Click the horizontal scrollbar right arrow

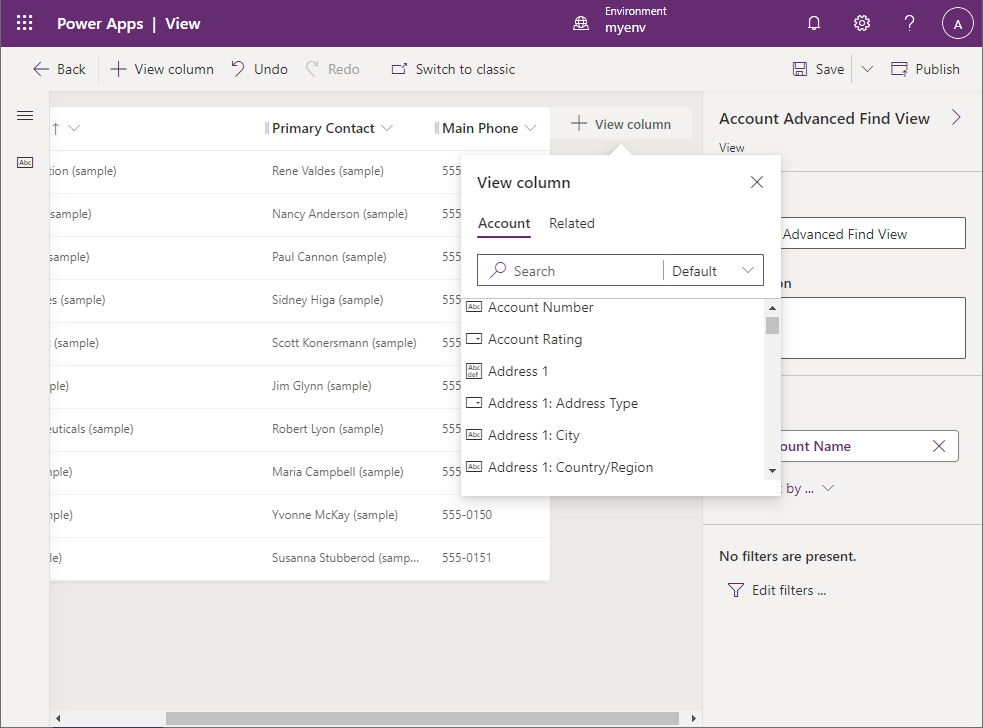coord(693,718)
